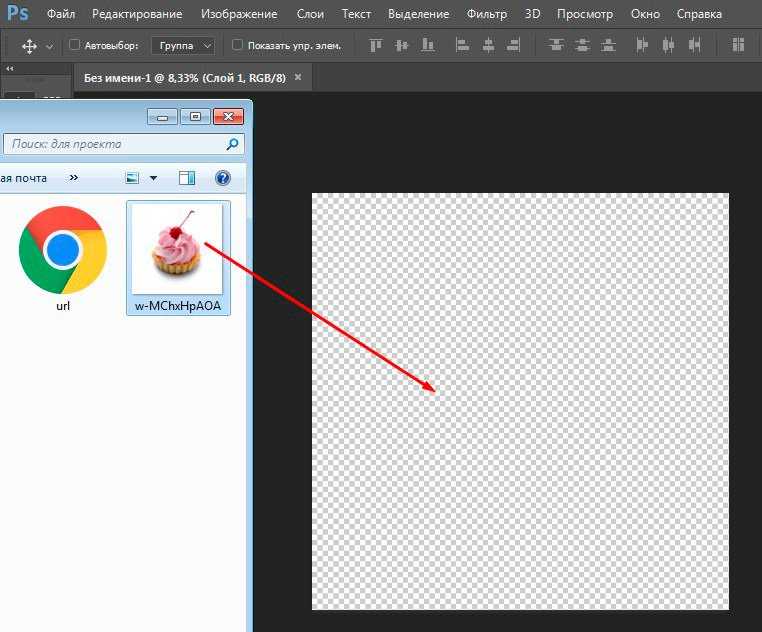This screenshot has width=762, height=632.
Task: Open the Справка menu
Action: tap(699, 14)
